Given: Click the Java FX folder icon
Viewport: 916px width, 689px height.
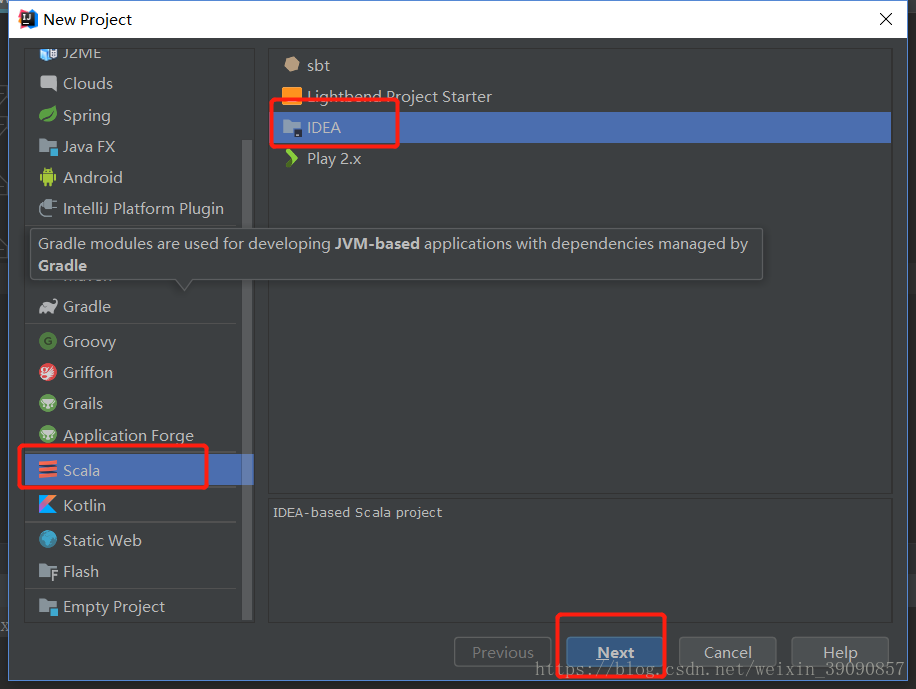Looking at the screenshot, I should pyautogui.click(x=48, y=146).
